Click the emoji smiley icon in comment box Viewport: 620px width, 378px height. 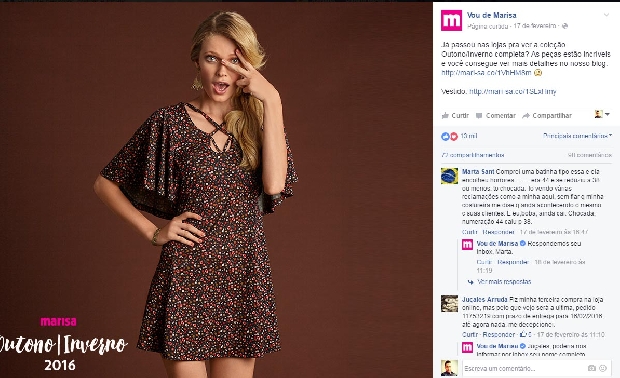coord(603,369)
